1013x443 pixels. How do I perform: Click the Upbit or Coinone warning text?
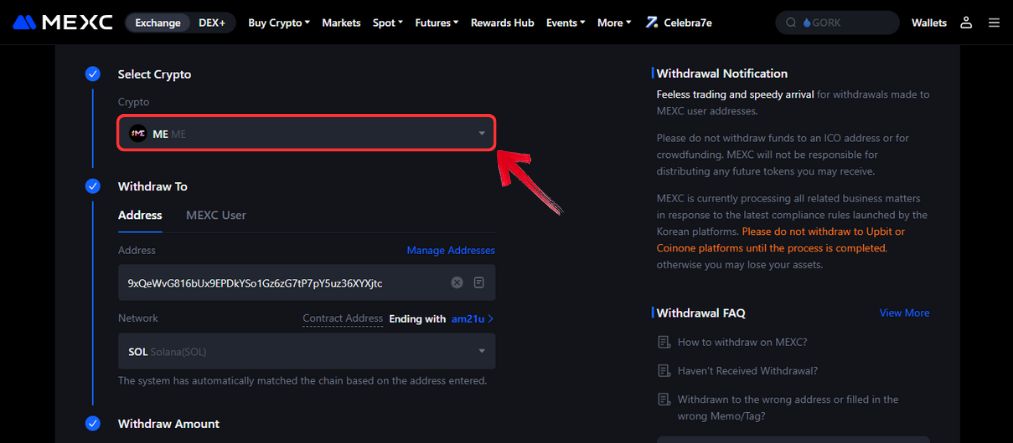tap(780, 240)
